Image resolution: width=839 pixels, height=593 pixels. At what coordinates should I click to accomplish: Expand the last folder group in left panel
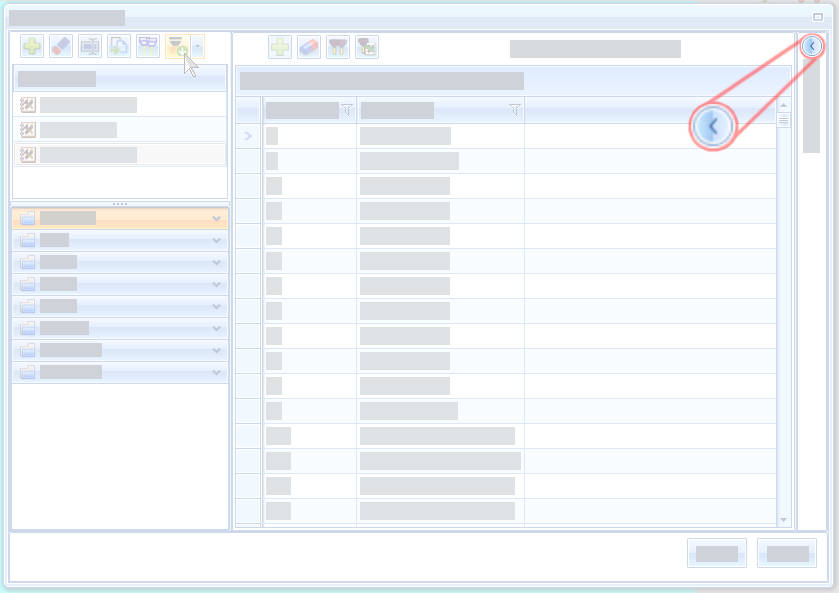[x=216, y=372]
